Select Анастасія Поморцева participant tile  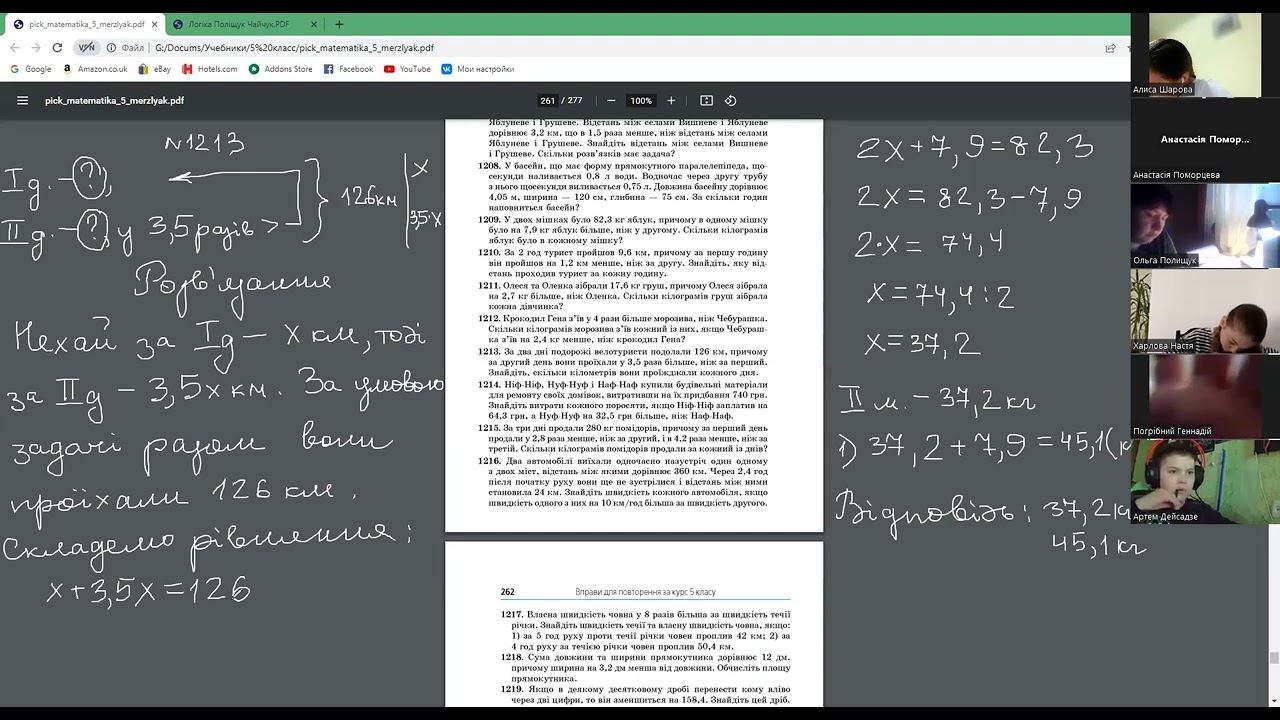pos(1205,139)
